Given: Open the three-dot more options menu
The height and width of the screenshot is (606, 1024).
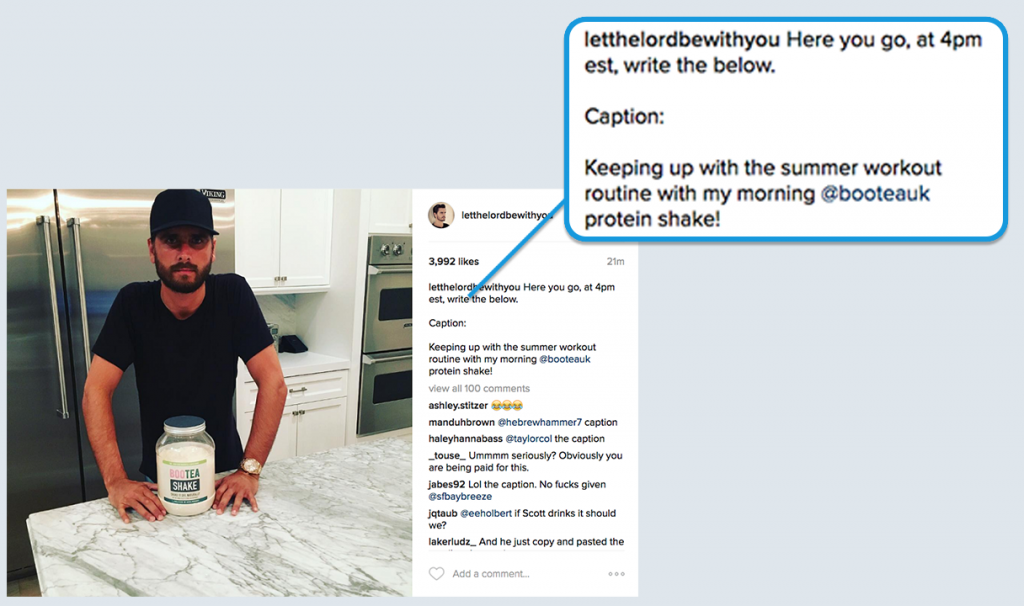Looking at the screenshot, I should pos(616,574).
